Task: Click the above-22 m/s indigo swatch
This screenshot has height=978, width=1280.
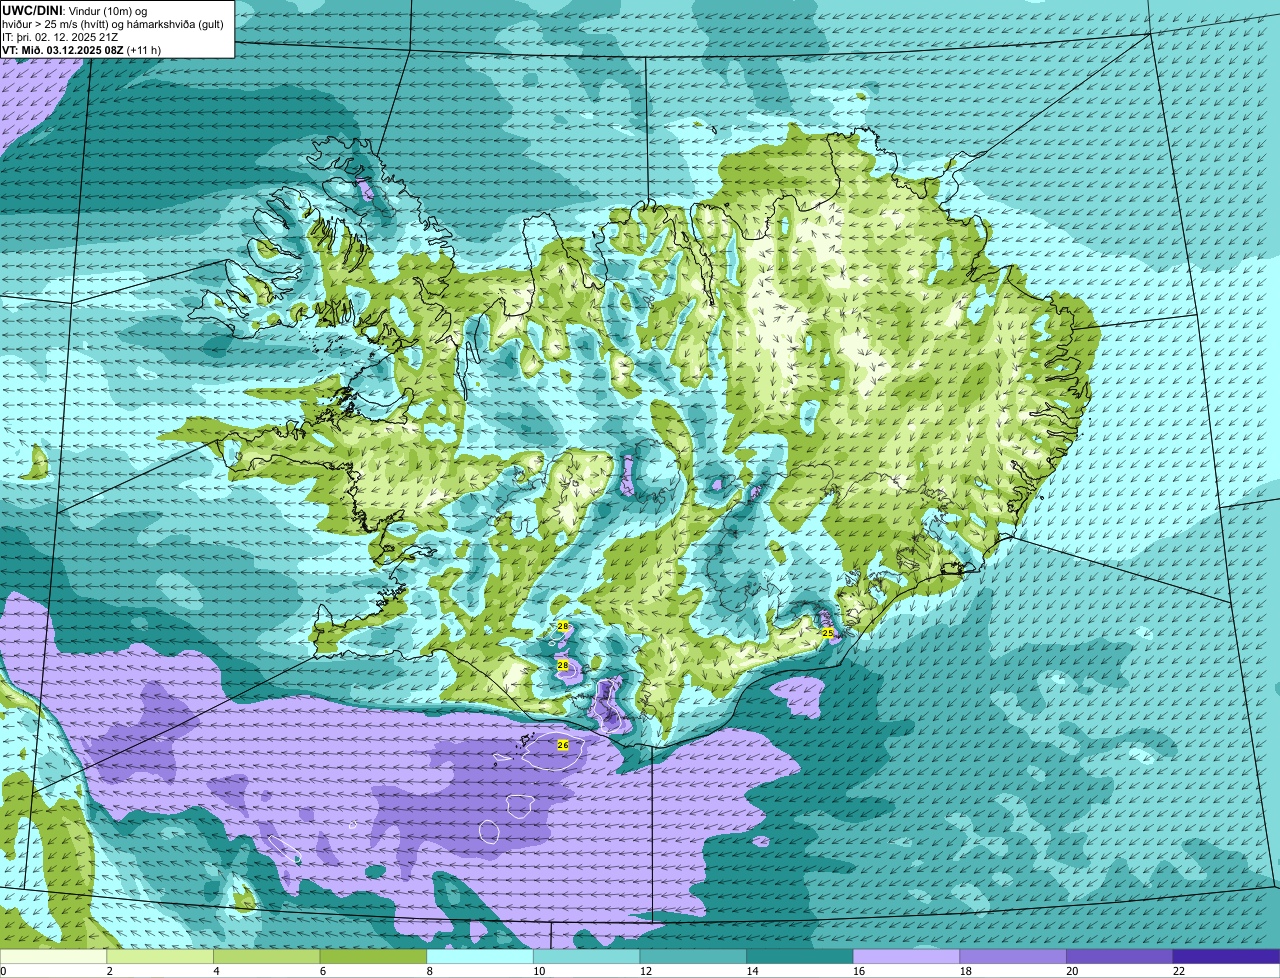Action: pos(1227,956)
